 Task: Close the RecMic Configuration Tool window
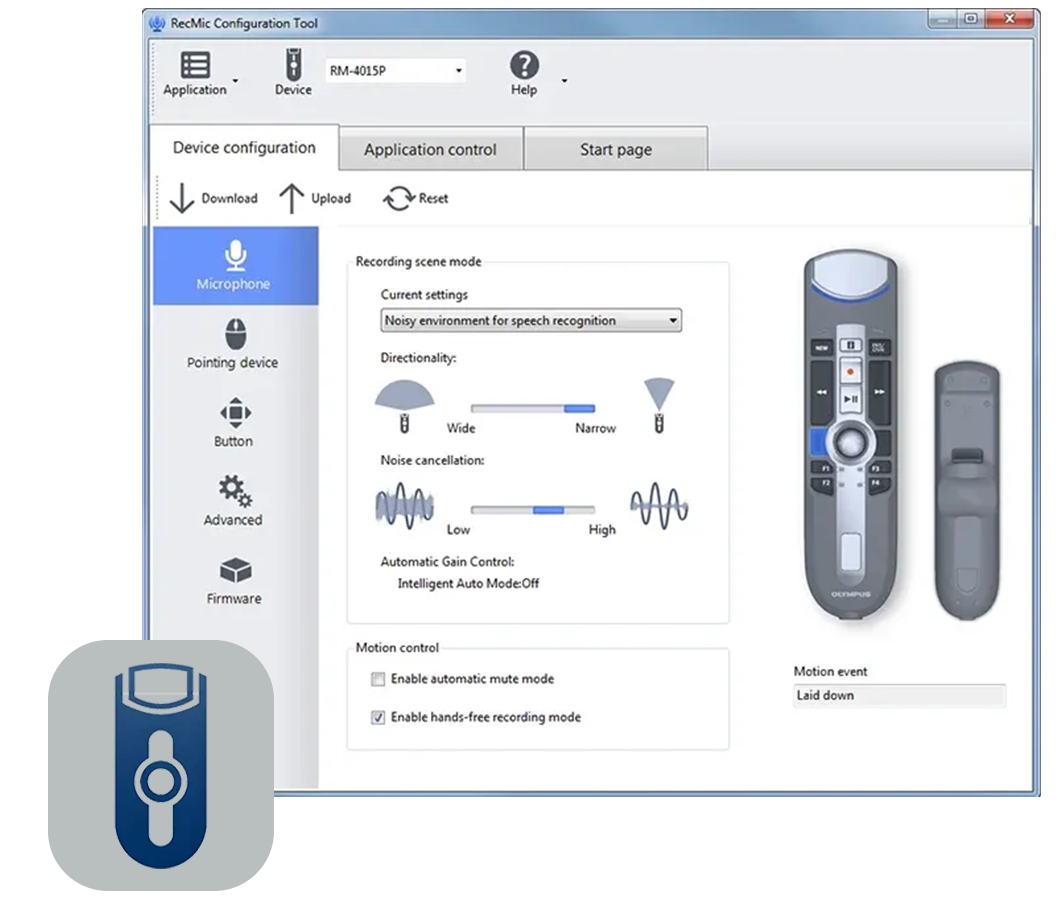(1010, 19)
